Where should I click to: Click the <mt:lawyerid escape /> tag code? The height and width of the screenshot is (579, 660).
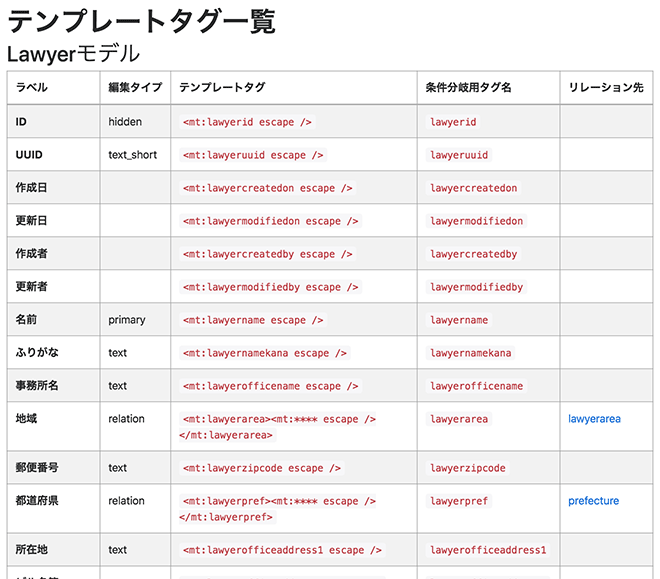click(x=247, y=122)
